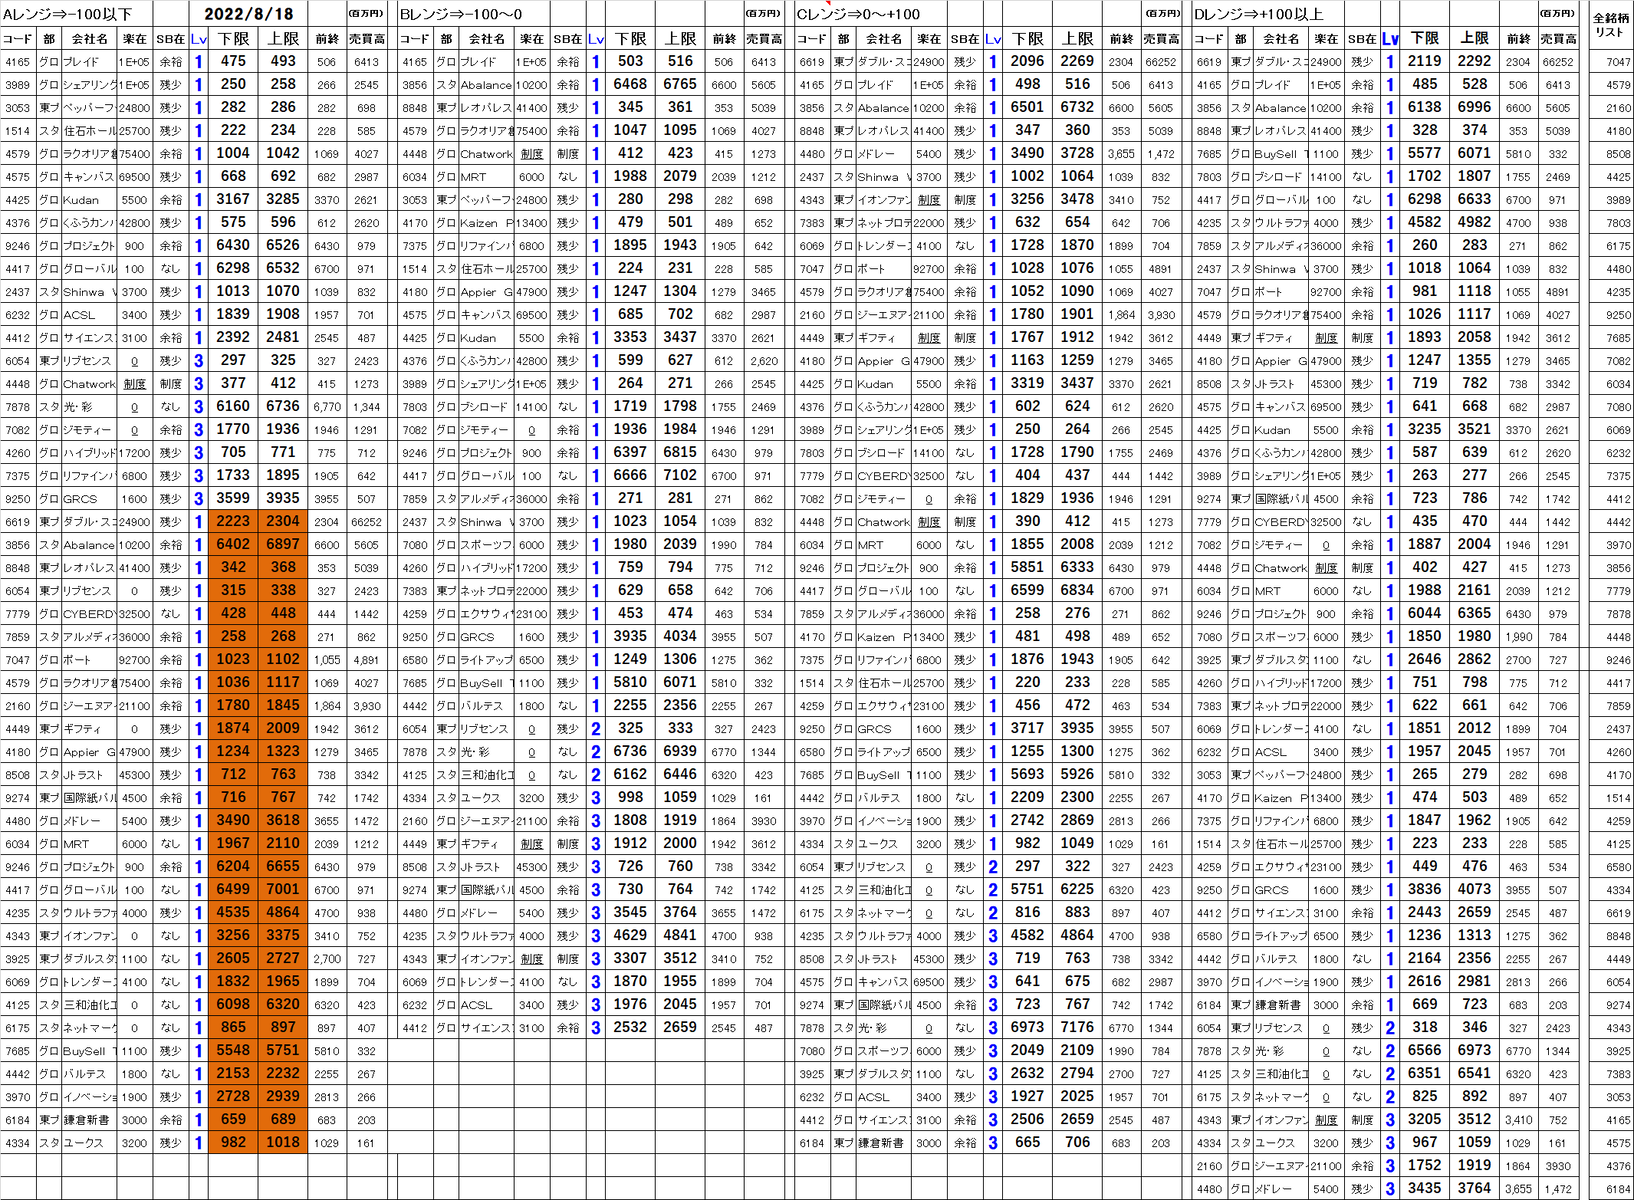This screenshot has height=1200, width=1634.
Task: Click value 5851 in C range
Action: click(1027, 567)
